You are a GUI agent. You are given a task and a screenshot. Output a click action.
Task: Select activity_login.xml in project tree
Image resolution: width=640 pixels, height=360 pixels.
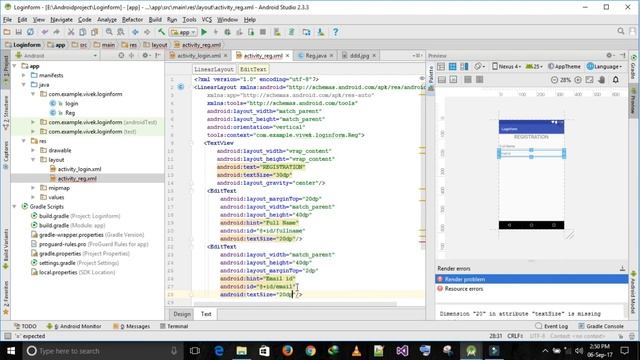tap(79, 169)
